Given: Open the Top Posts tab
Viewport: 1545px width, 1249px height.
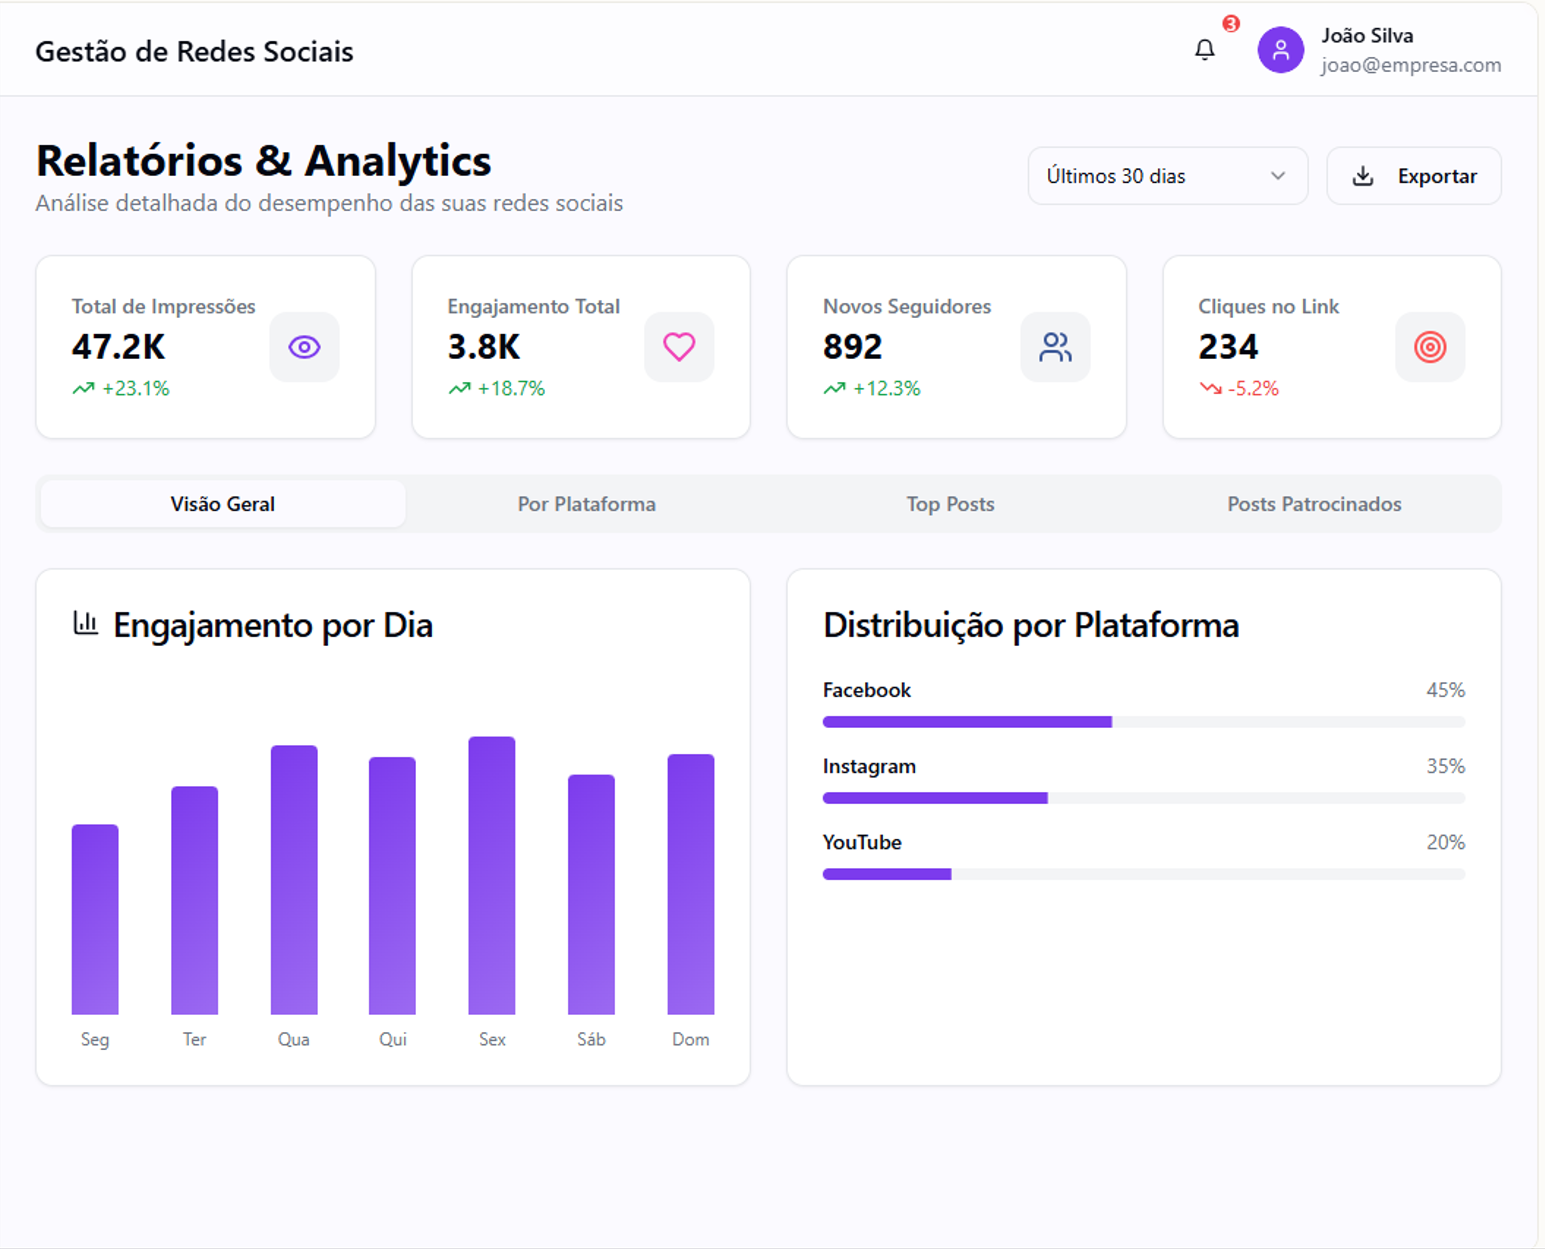Looking at the screenshot, I should click(x=950, y=504).
